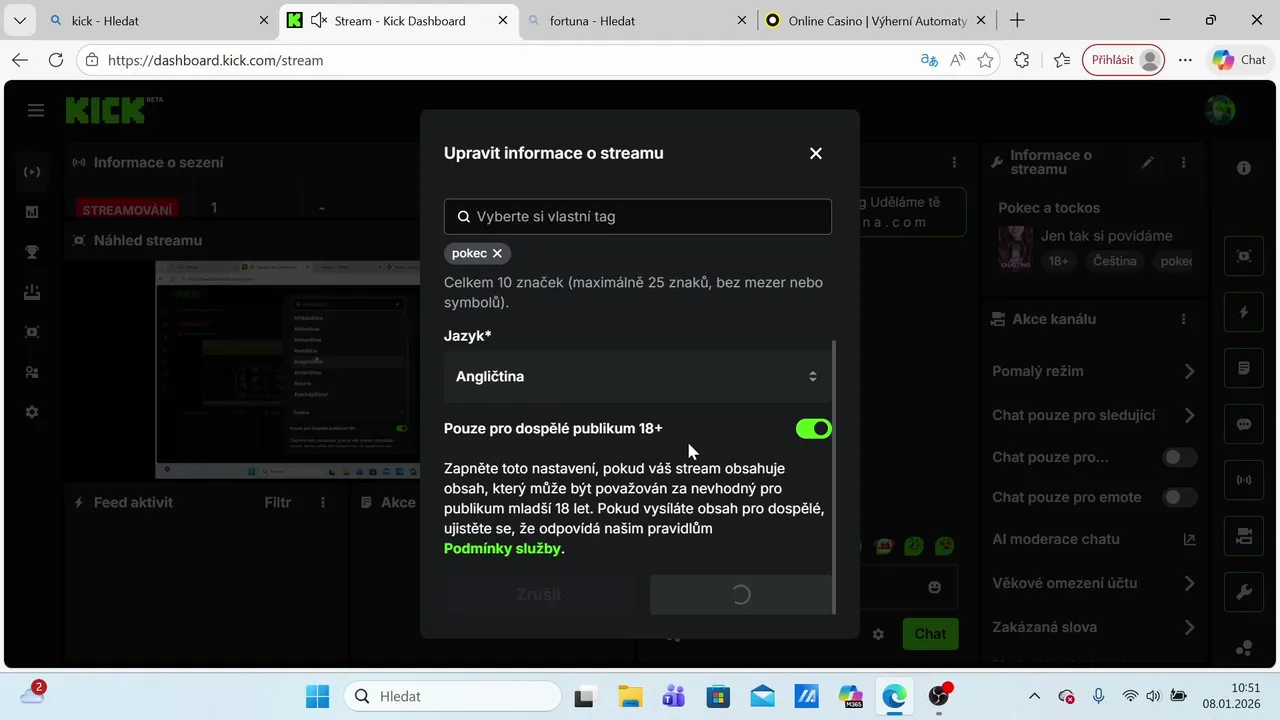Open the settings gear in left sidebar
Image resolution: width=1280 pixels, height=720 pixels.
point(32,412)
